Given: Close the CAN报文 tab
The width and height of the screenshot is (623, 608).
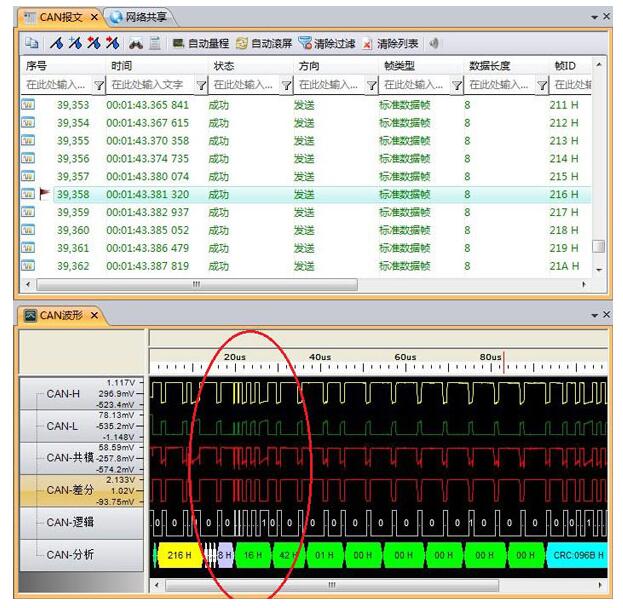Looking at the screenshot, I should point(94,17).
